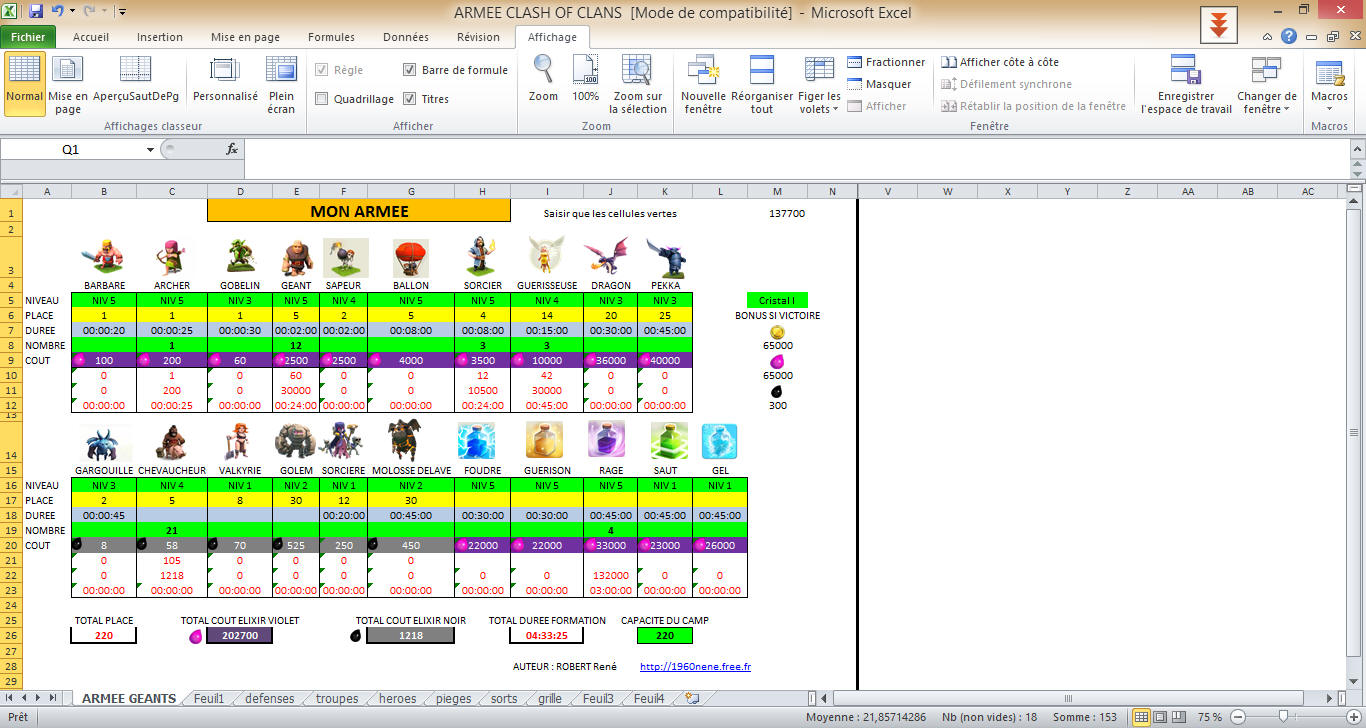Click the green Cristal I cell
1366x728 pixels.
pyautogui.click(x=777, y=300)
